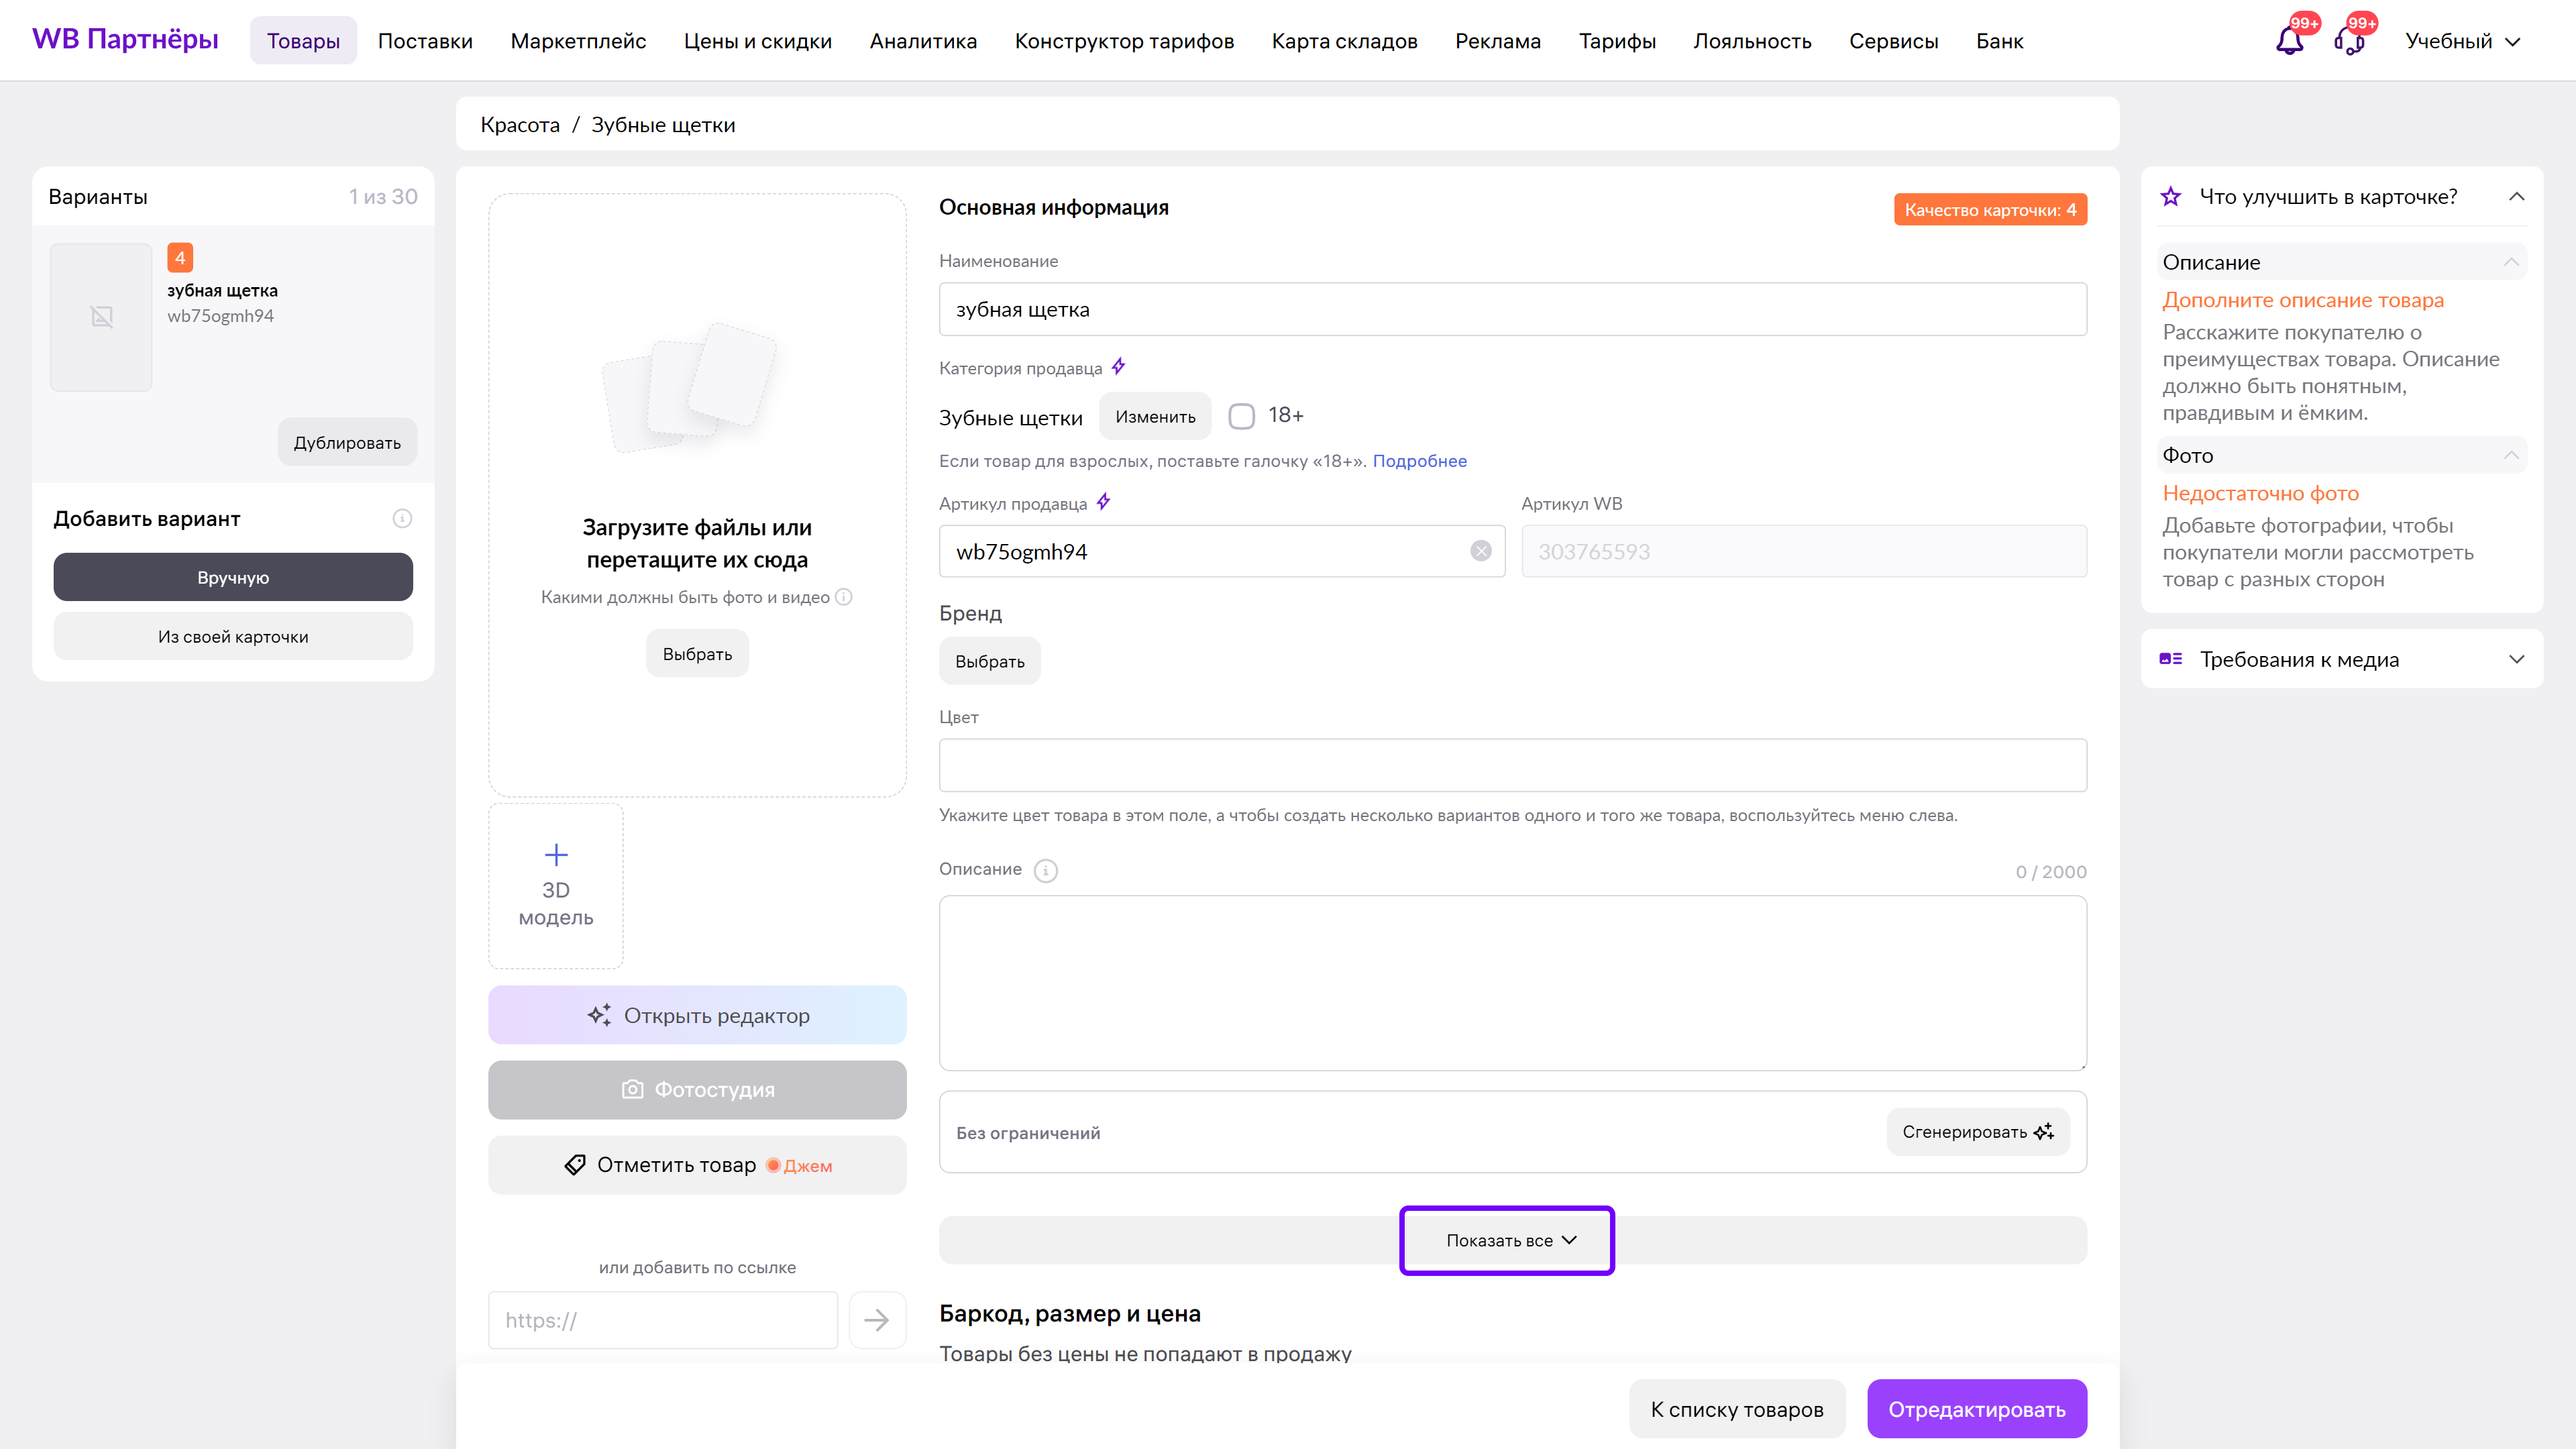Click into the Описание text area
This screenshot has height=1449, width=2576.
[x=1512, y=983]
